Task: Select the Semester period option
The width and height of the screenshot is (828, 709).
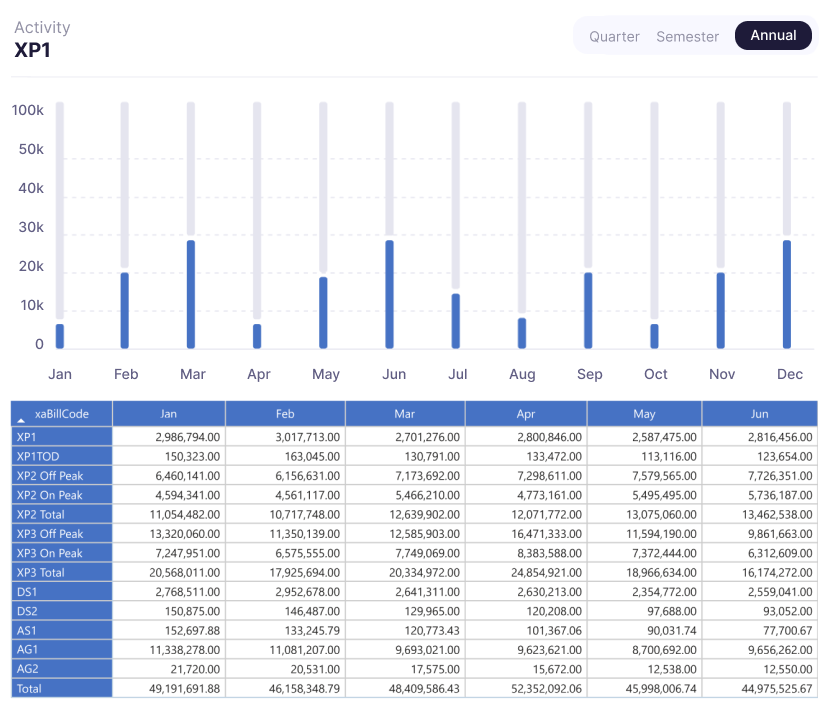Action: tap(687, 36)
